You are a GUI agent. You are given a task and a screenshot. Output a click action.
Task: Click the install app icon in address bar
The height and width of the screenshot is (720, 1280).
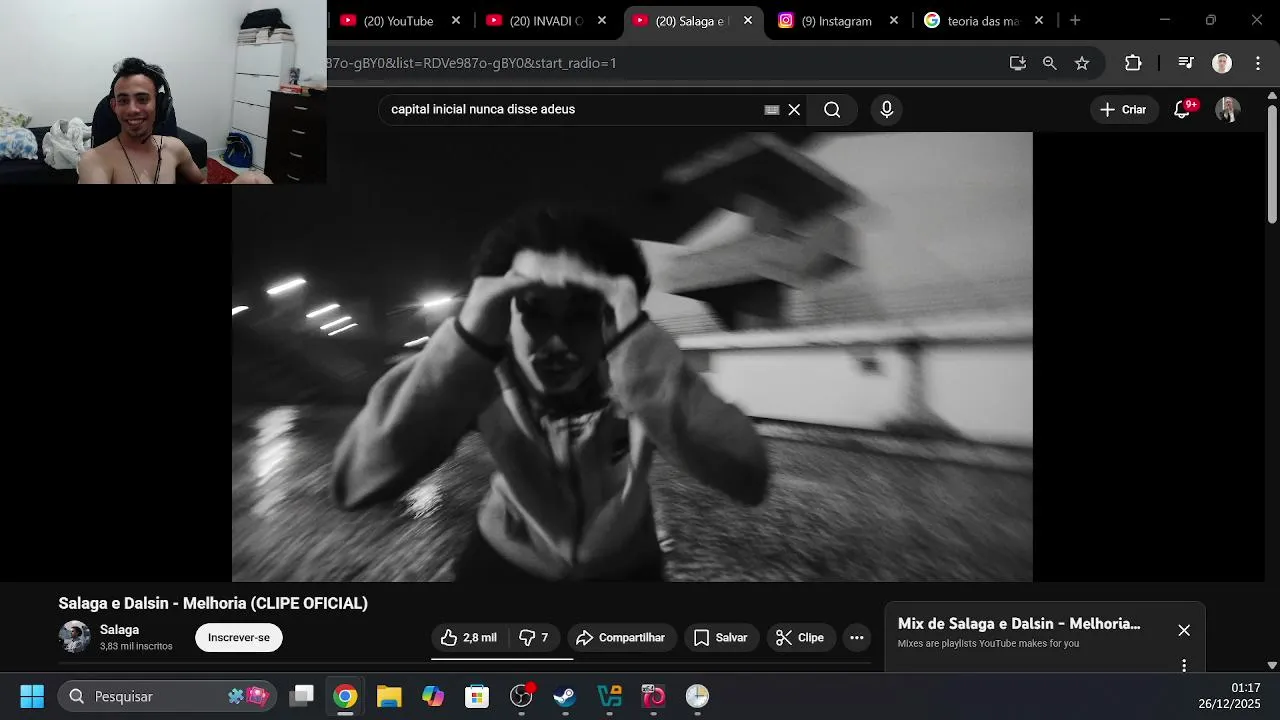coord(1018,63)
